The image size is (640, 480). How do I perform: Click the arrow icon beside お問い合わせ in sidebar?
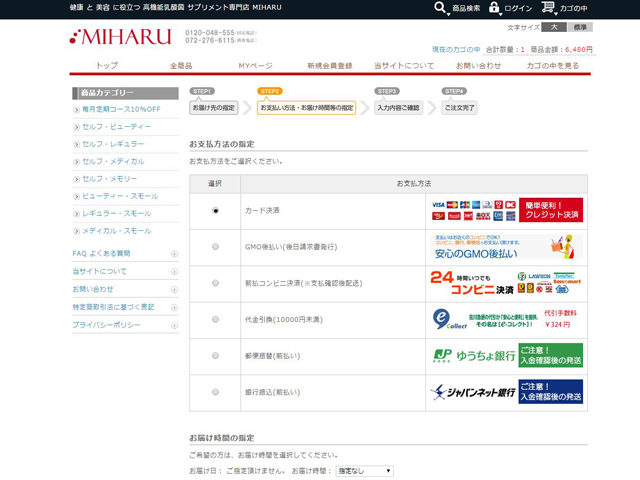click(174, 290)
